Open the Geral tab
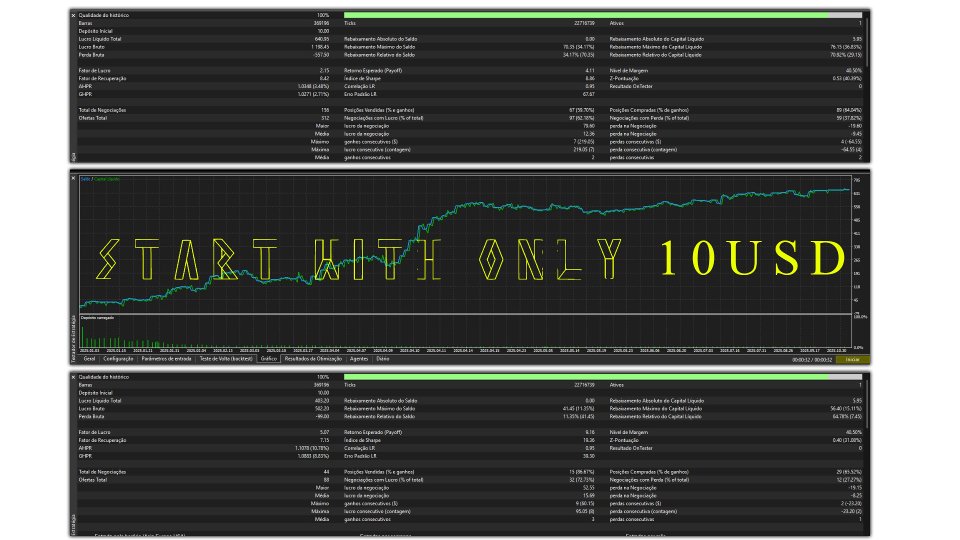The width and height of the screenshot is (960, 540). pos(89,359)
